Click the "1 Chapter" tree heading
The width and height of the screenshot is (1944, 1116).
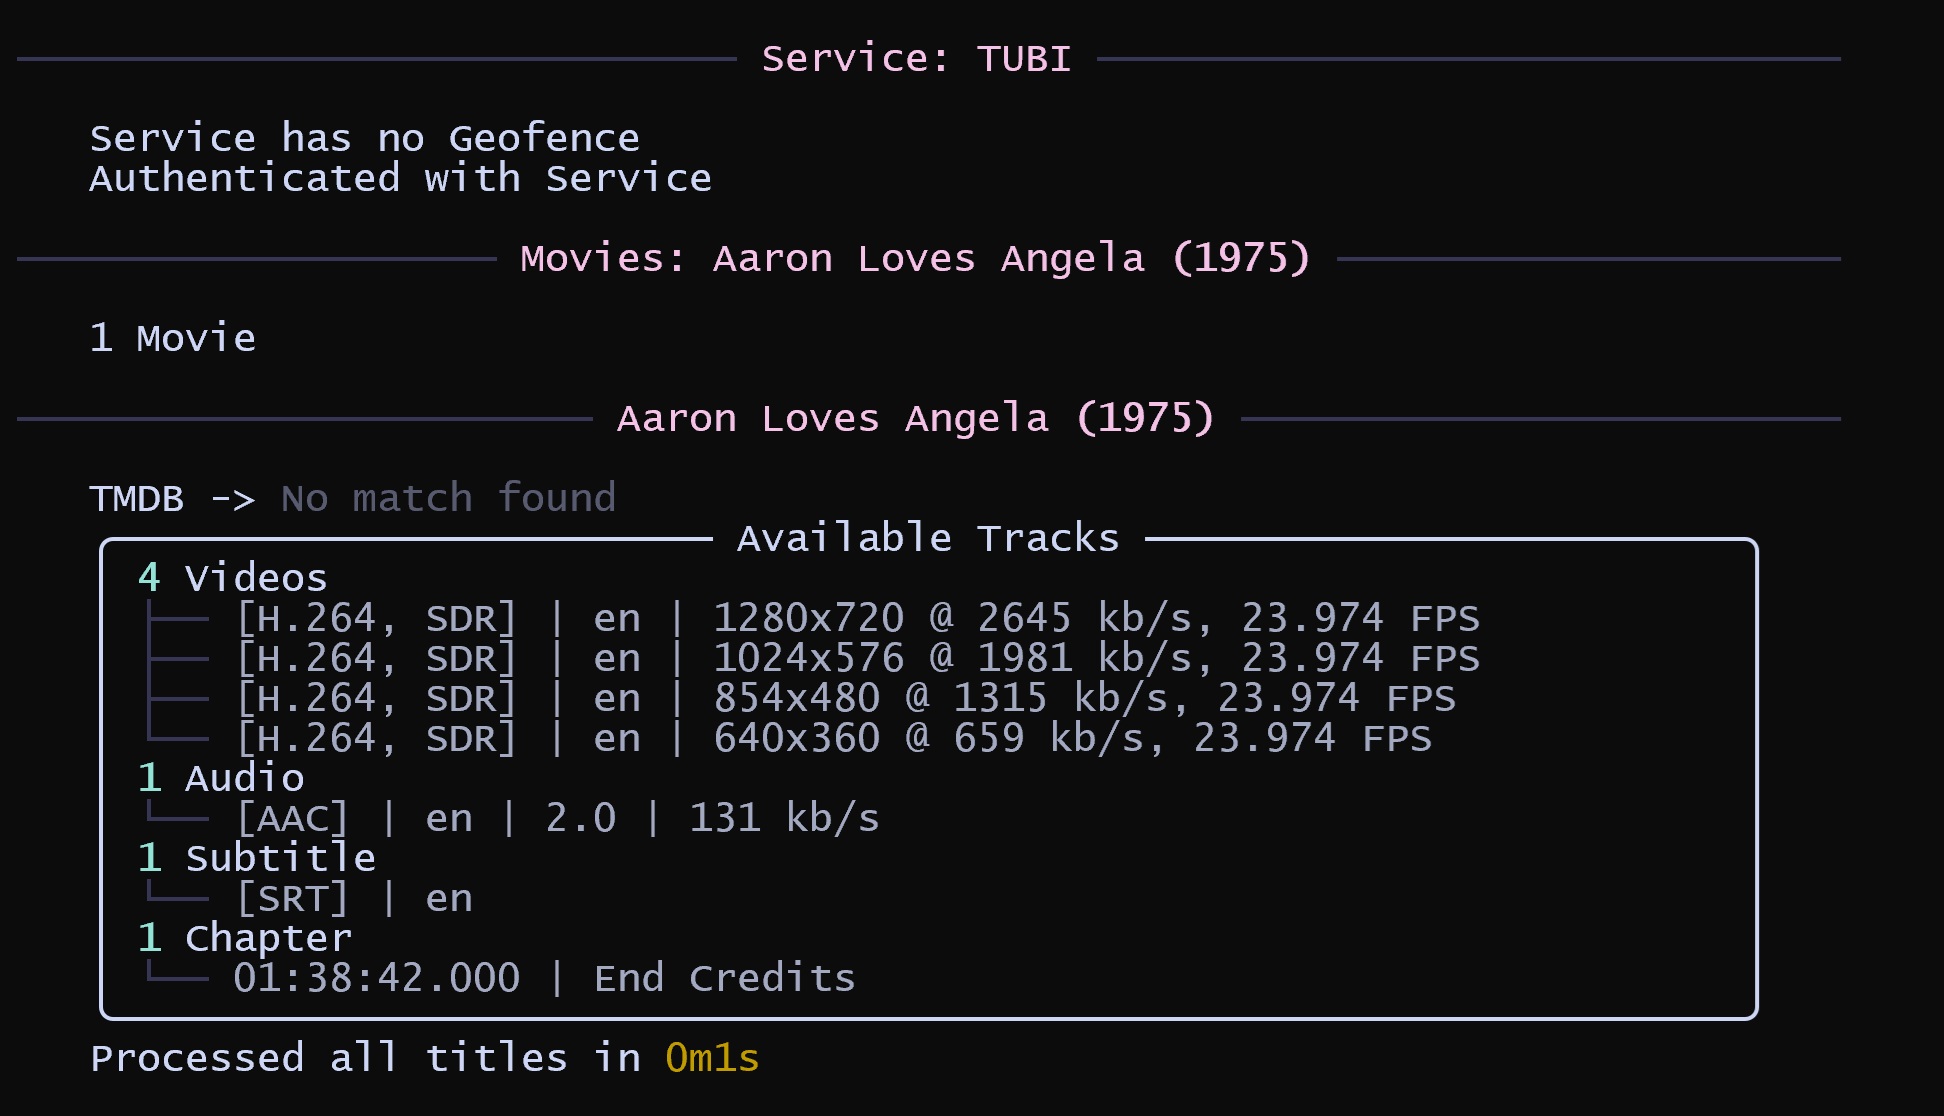(x=245, y=939)
